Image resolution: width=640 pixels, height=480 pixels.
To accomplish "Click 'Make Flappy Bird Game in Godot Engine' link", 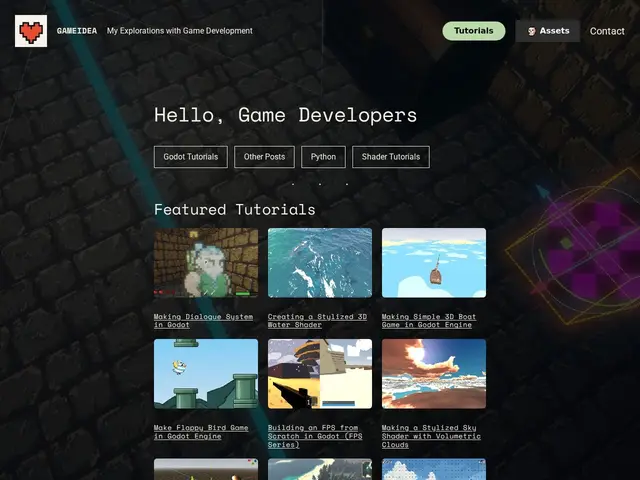I will [x=201, y=432].
